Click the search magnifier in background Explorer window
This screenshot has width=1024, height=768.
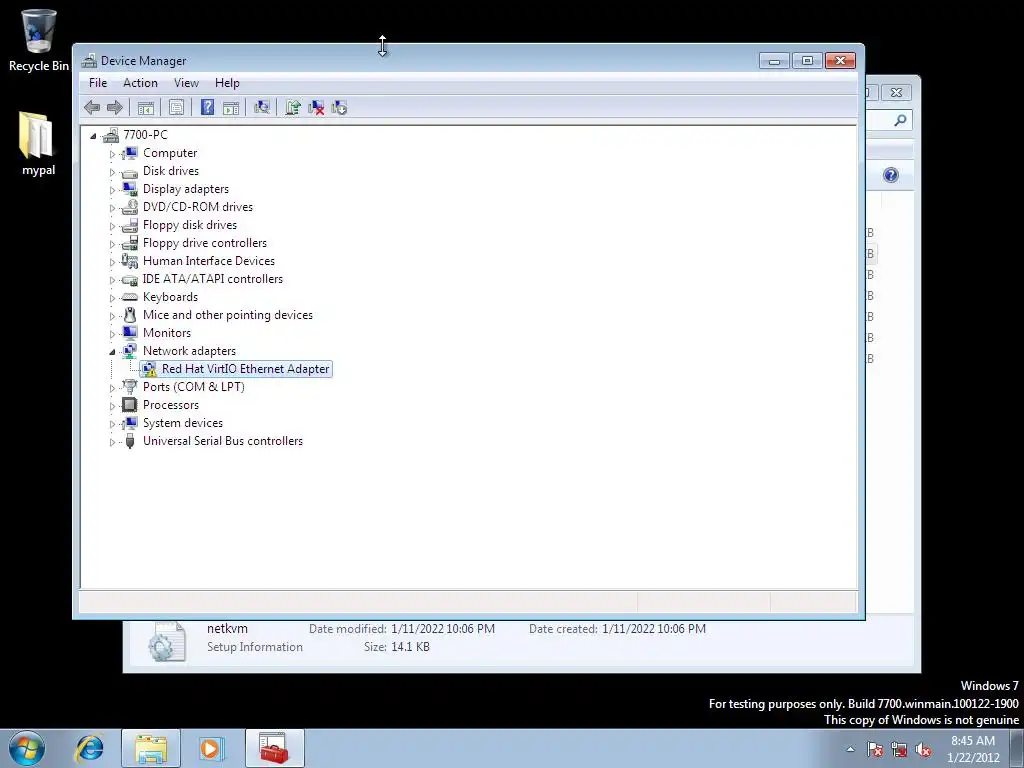(900, 120)
